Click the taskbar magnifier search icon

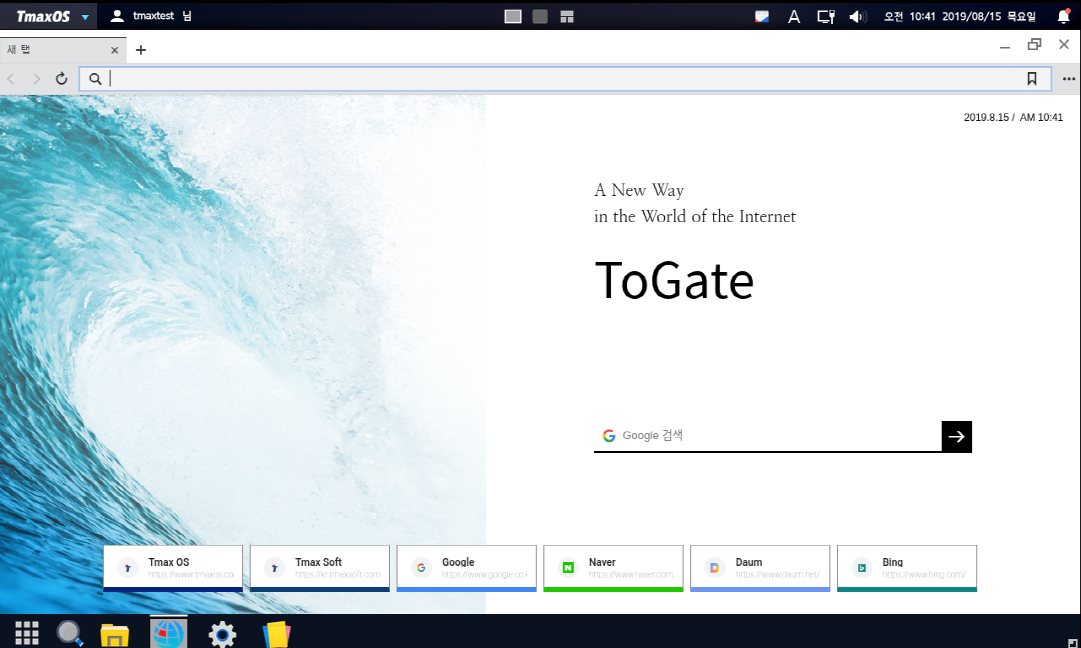tap(69, 633)
